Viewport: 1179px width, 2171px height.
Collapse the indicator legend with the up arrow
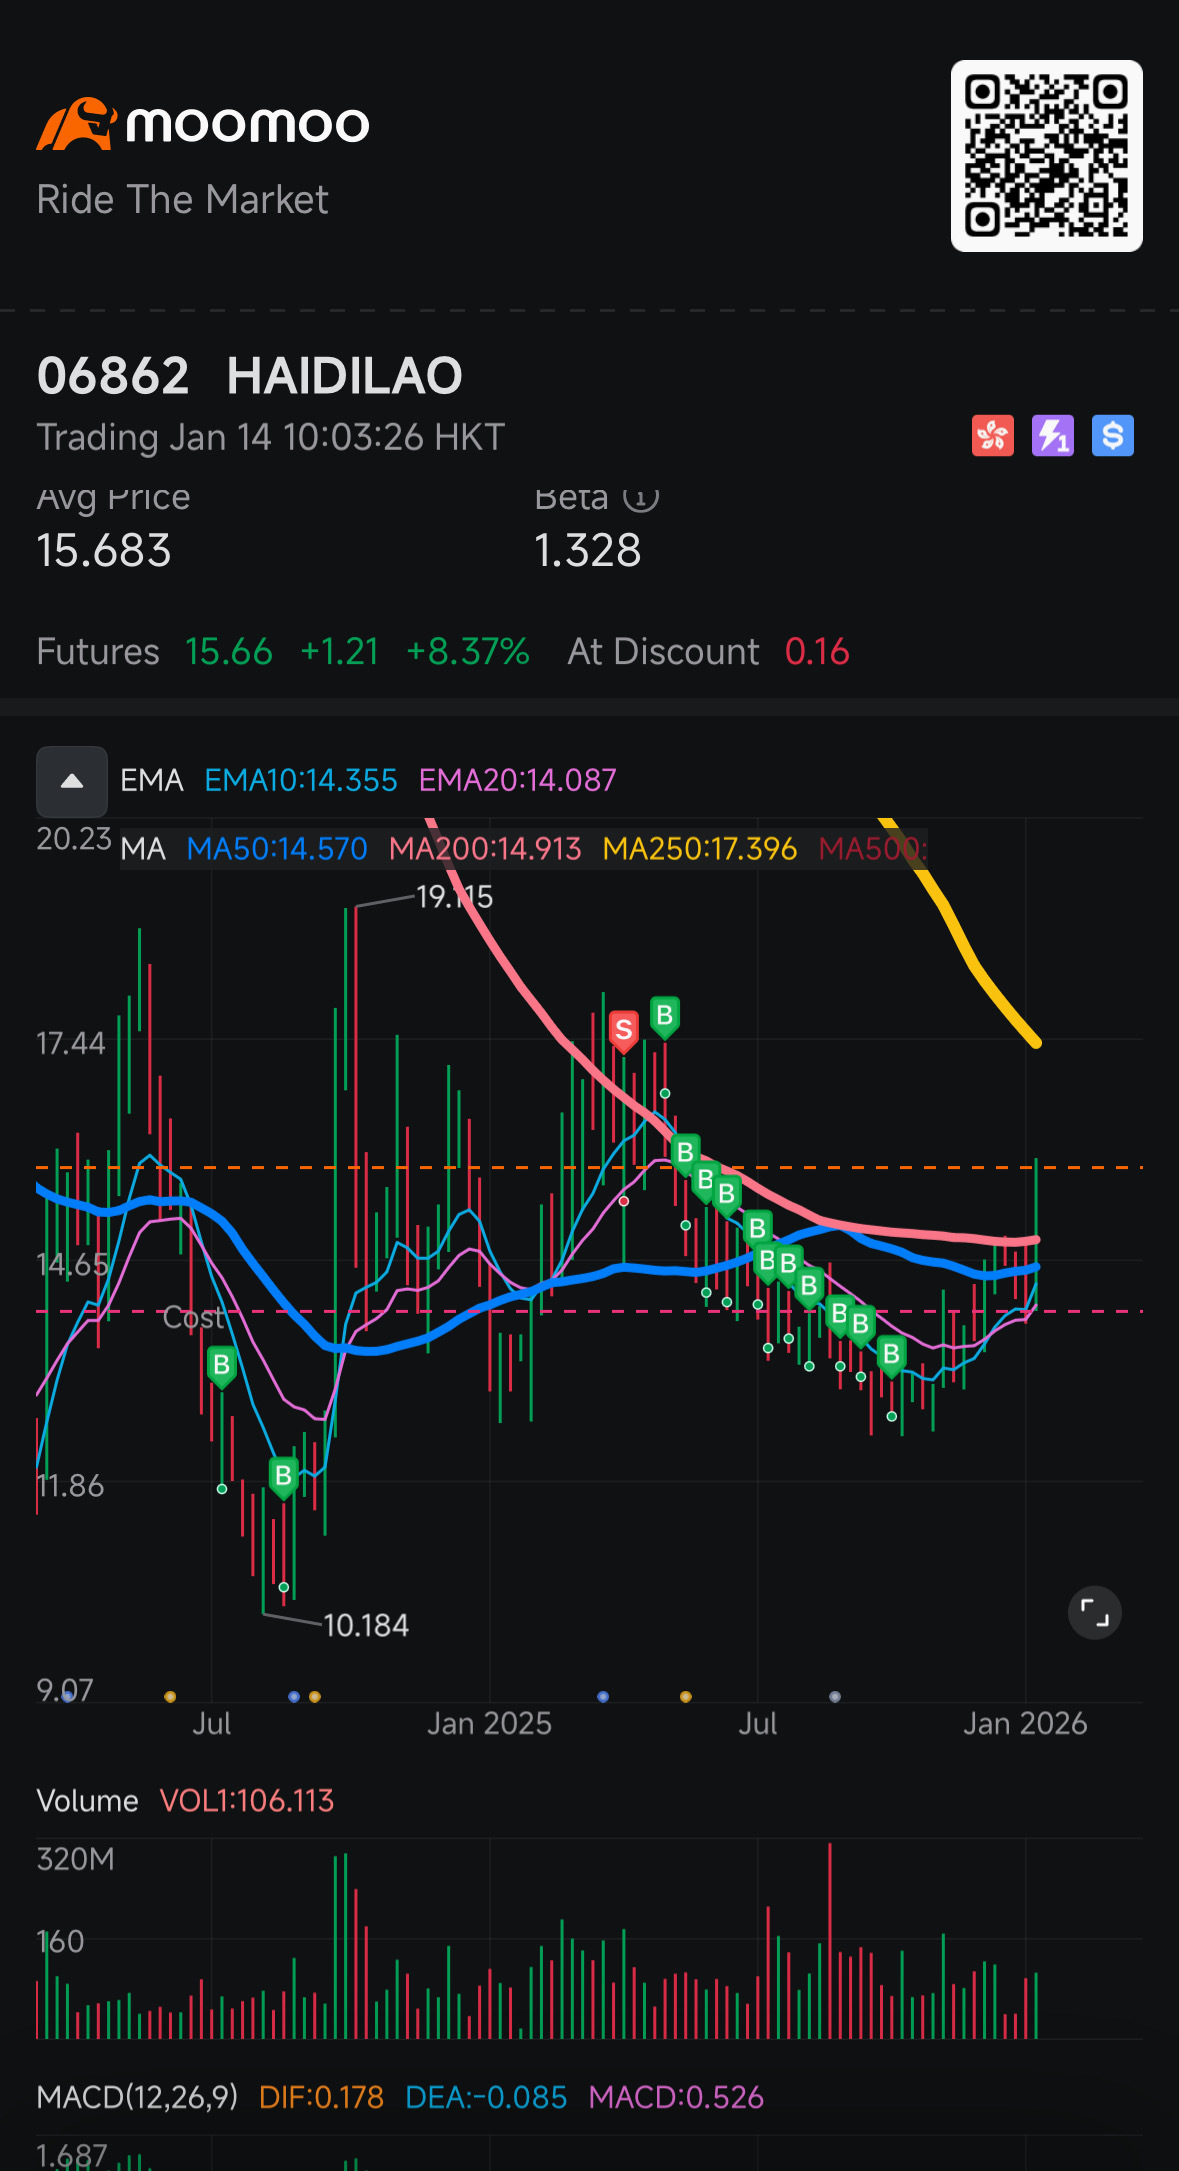coord(72,781)
